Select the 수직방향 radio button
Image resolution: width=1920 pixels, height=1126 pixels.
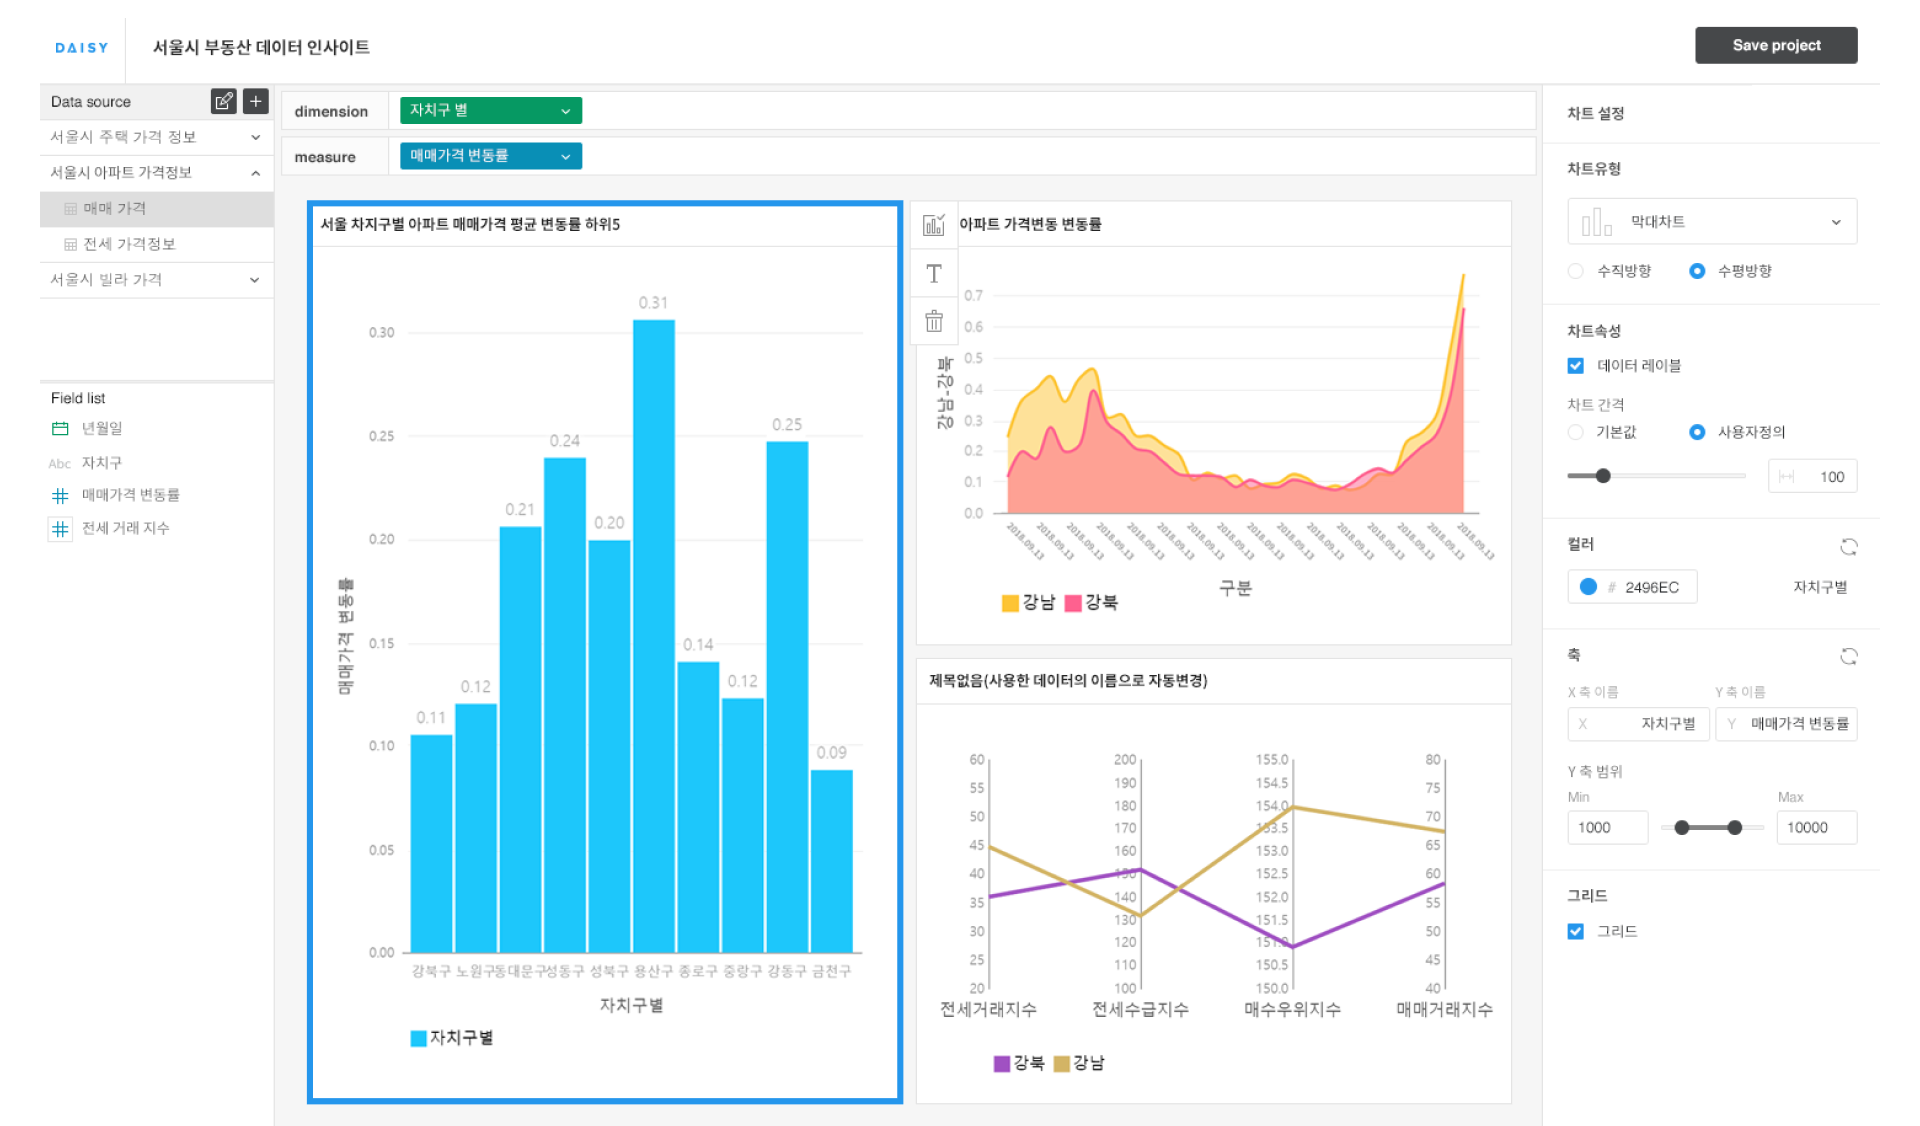point(1576,271)
